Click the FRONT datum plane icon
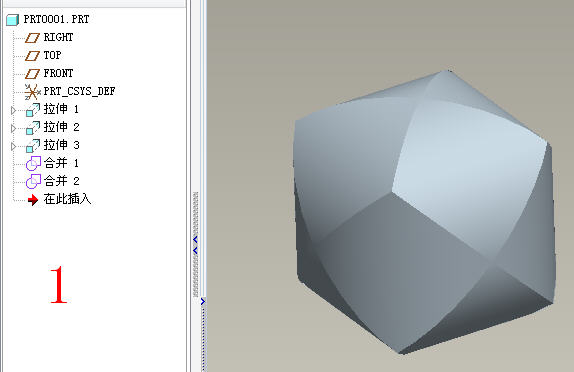The height and width of the screenshot is (372, 574). 32,74
